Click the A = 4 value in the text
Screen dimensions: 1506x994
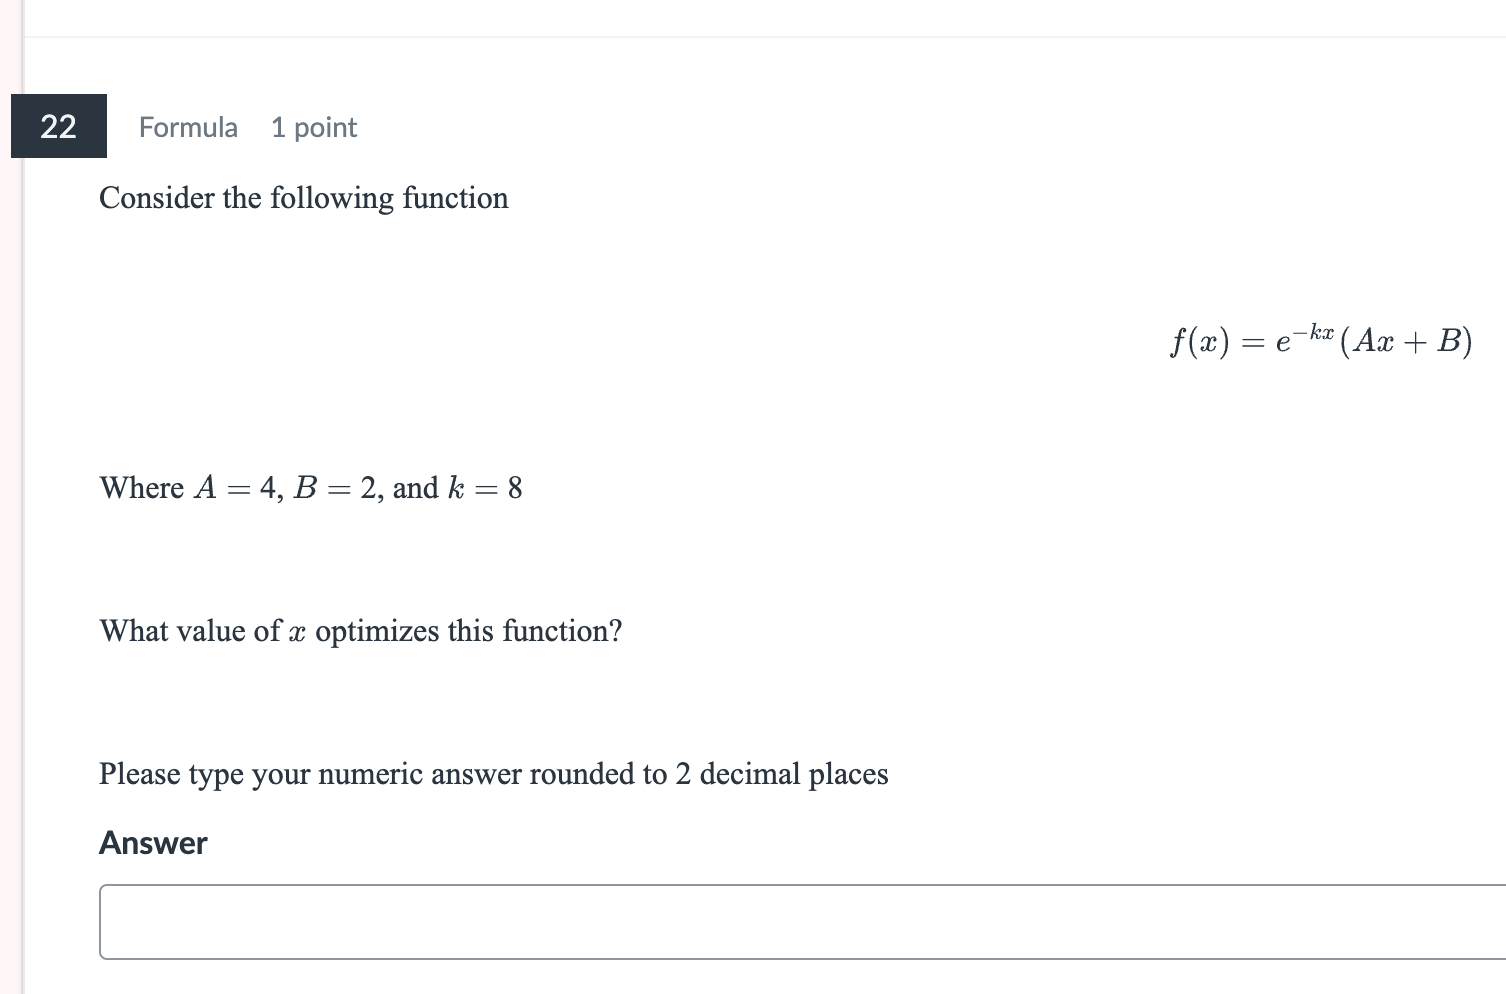point(235,488)
